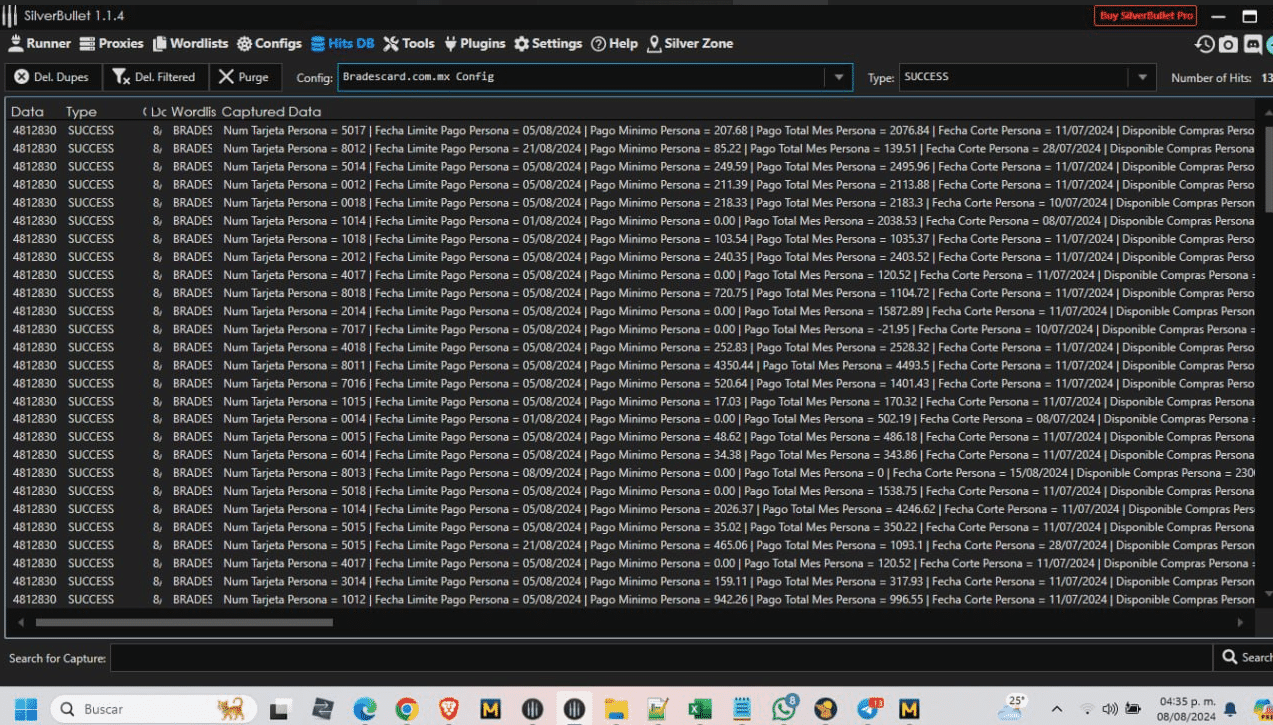Open the Tools section
The width and height of the screenshot is (1273, 725).
409,44
